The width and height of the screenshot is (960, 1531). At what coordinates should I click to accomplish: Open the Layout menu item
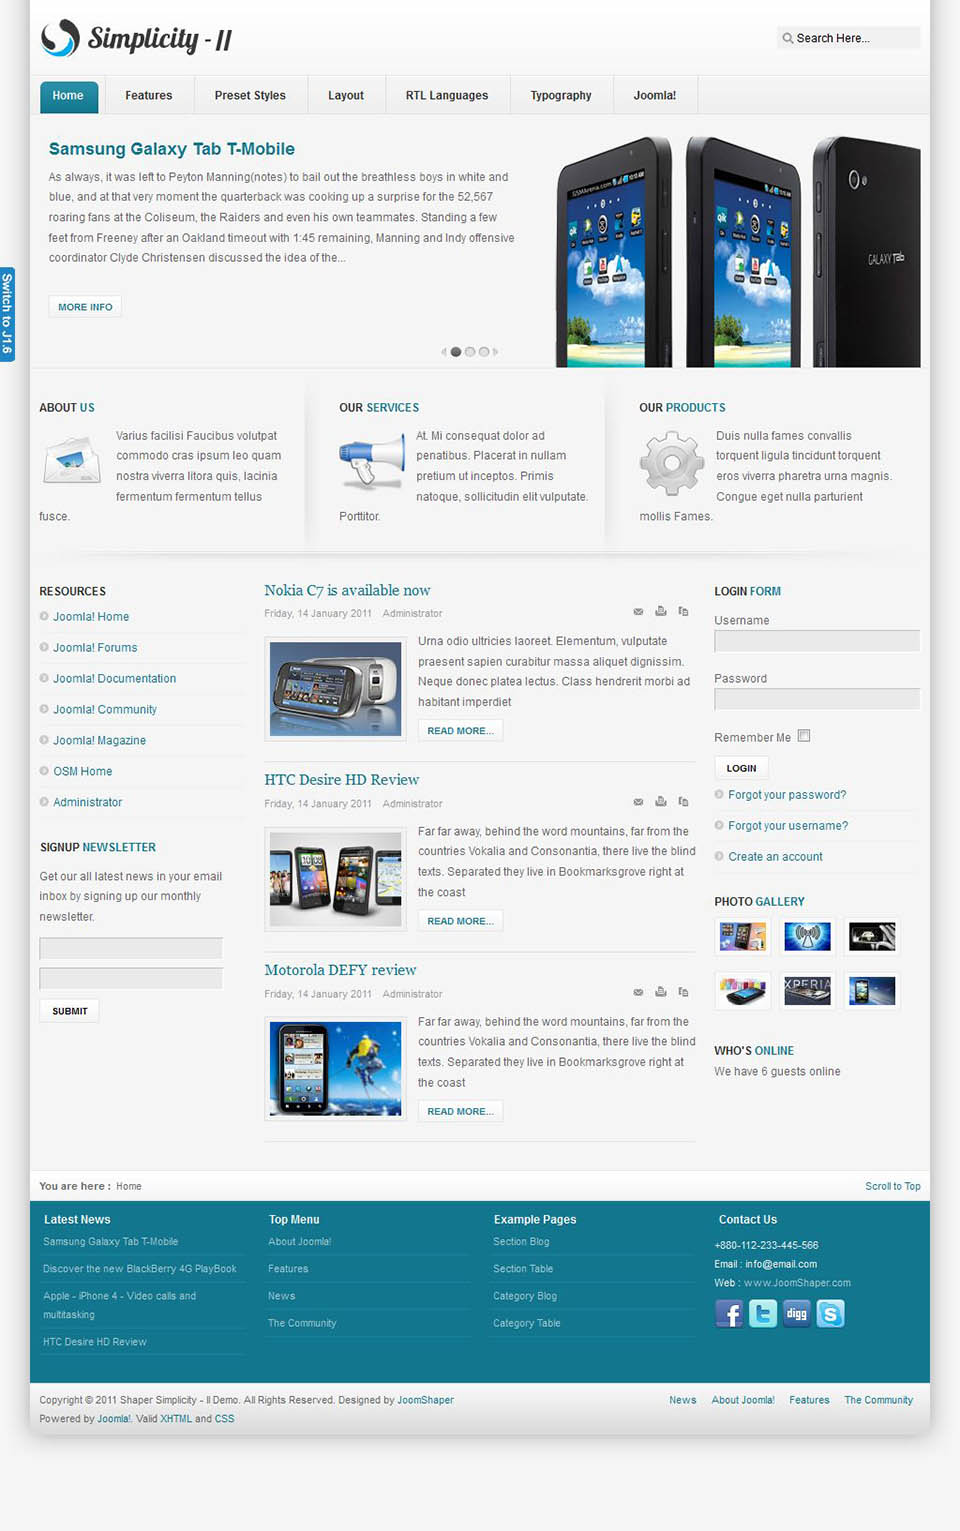tap(346, 96)
